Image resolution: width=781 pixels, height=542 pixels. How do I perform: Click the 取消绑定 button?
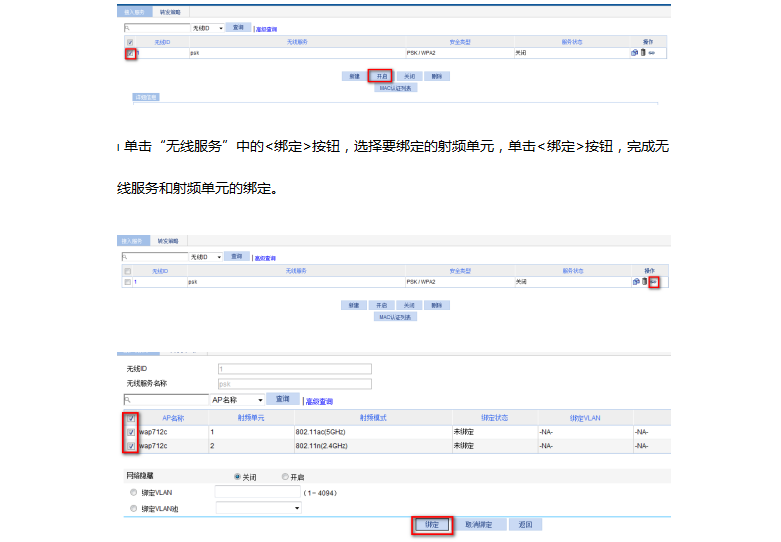click(x=479, y=525)
